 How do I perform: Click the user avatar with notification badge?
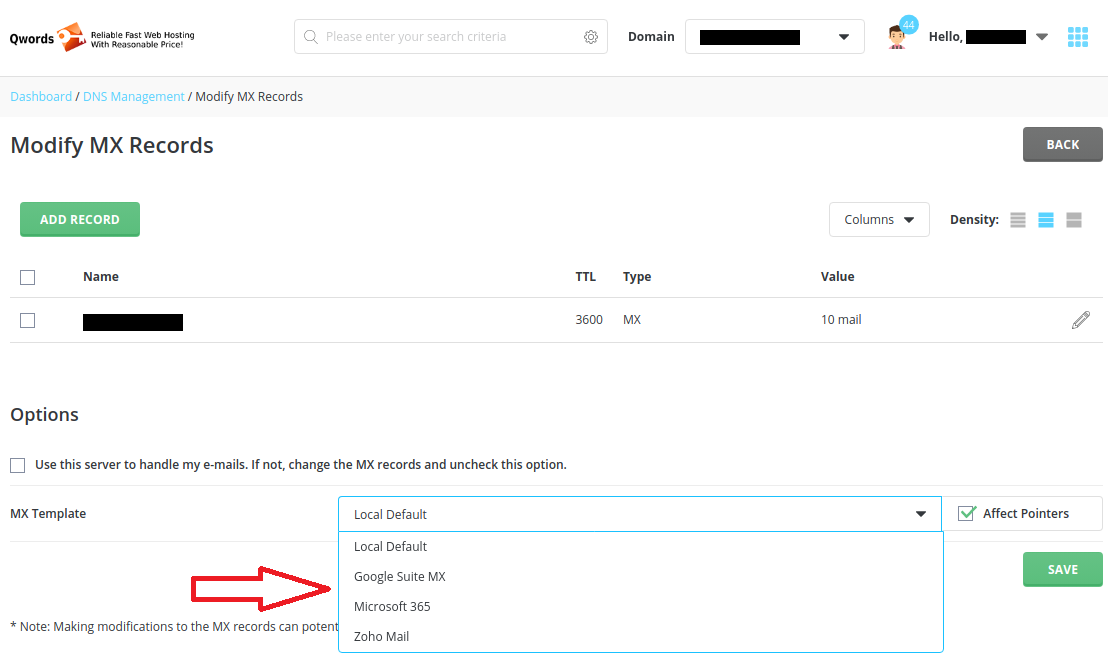pyautogui.click(x=898, y=36)
